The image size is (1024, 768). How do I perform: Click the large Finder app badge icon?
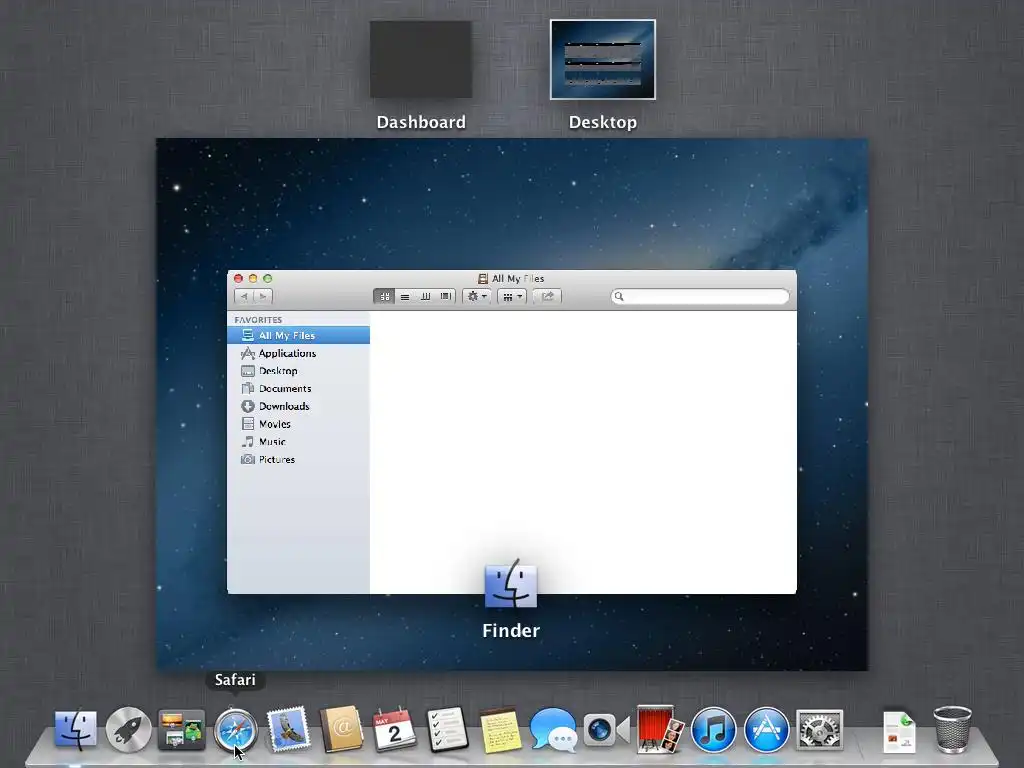[x=511, y=584]
